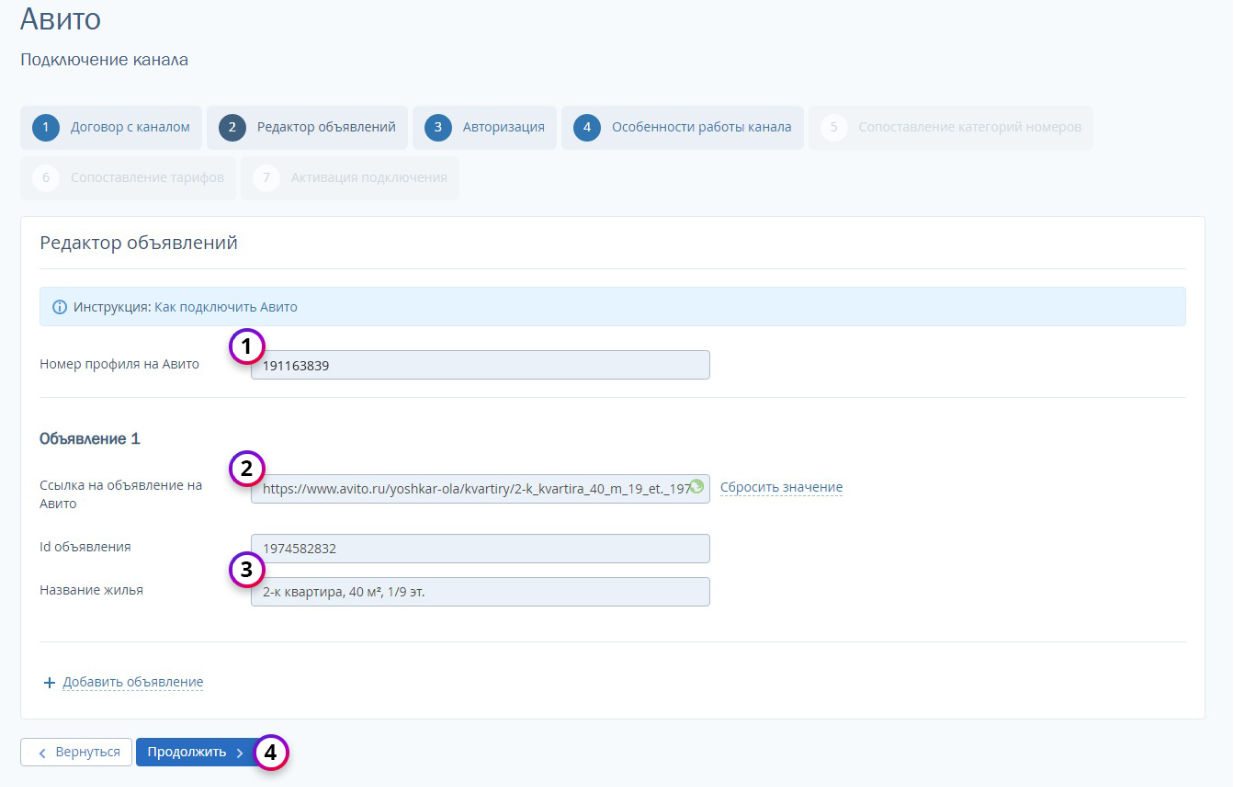Screen dimensions: 1235x787
Task: Click the info icon in the instruction banner
Action: point(59,307)
